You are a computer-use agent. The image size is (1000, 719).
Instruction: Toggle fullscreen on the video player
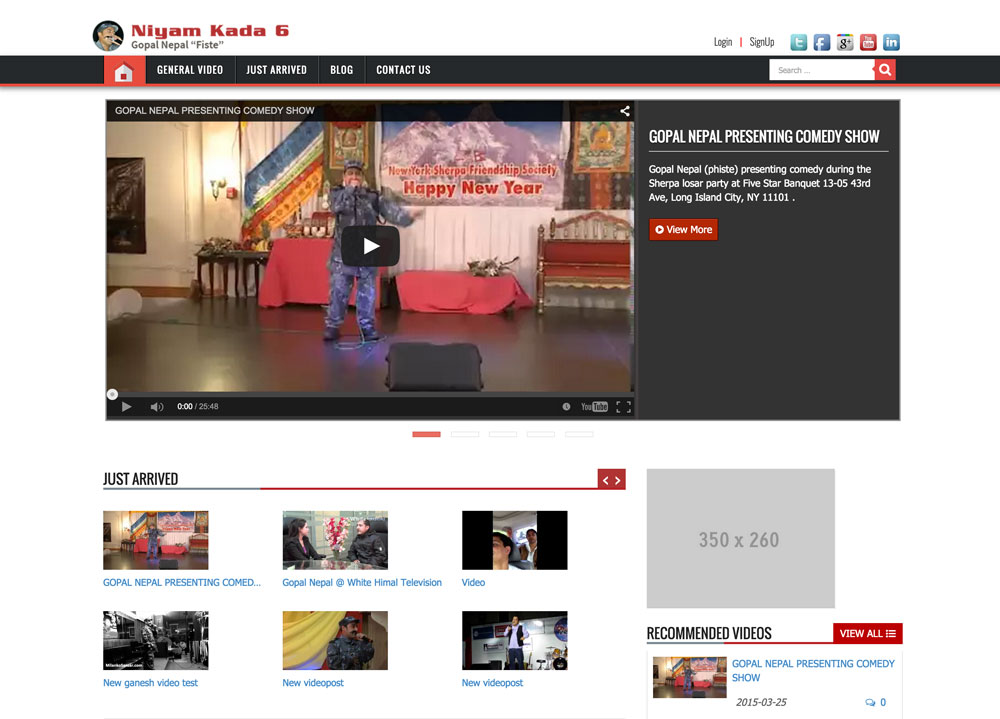(x=623, y=407)
